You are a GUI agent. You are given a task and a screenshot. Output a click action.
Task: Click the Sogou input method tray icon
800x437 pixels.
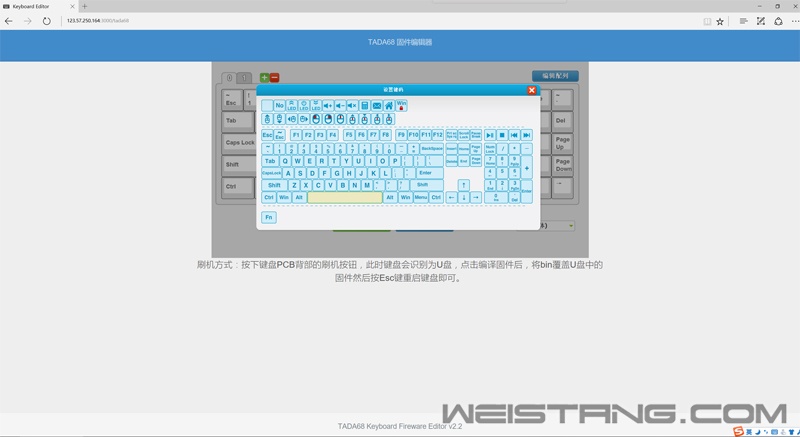coord(738,431)
